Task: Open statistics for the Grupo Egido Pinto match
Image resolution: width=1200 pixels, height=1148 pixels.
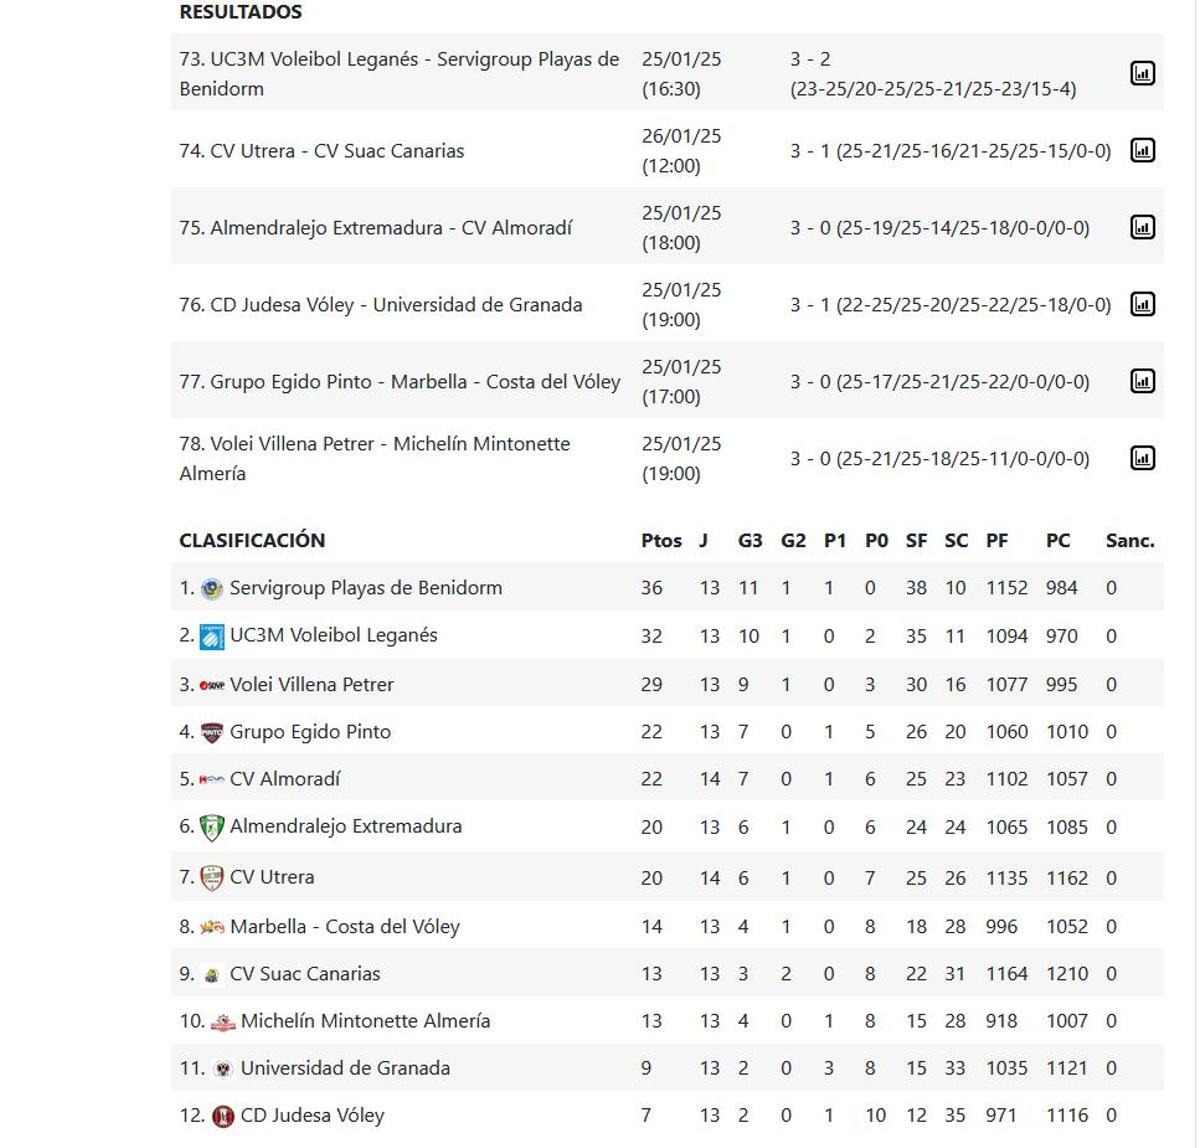Action: (1143, 380)
